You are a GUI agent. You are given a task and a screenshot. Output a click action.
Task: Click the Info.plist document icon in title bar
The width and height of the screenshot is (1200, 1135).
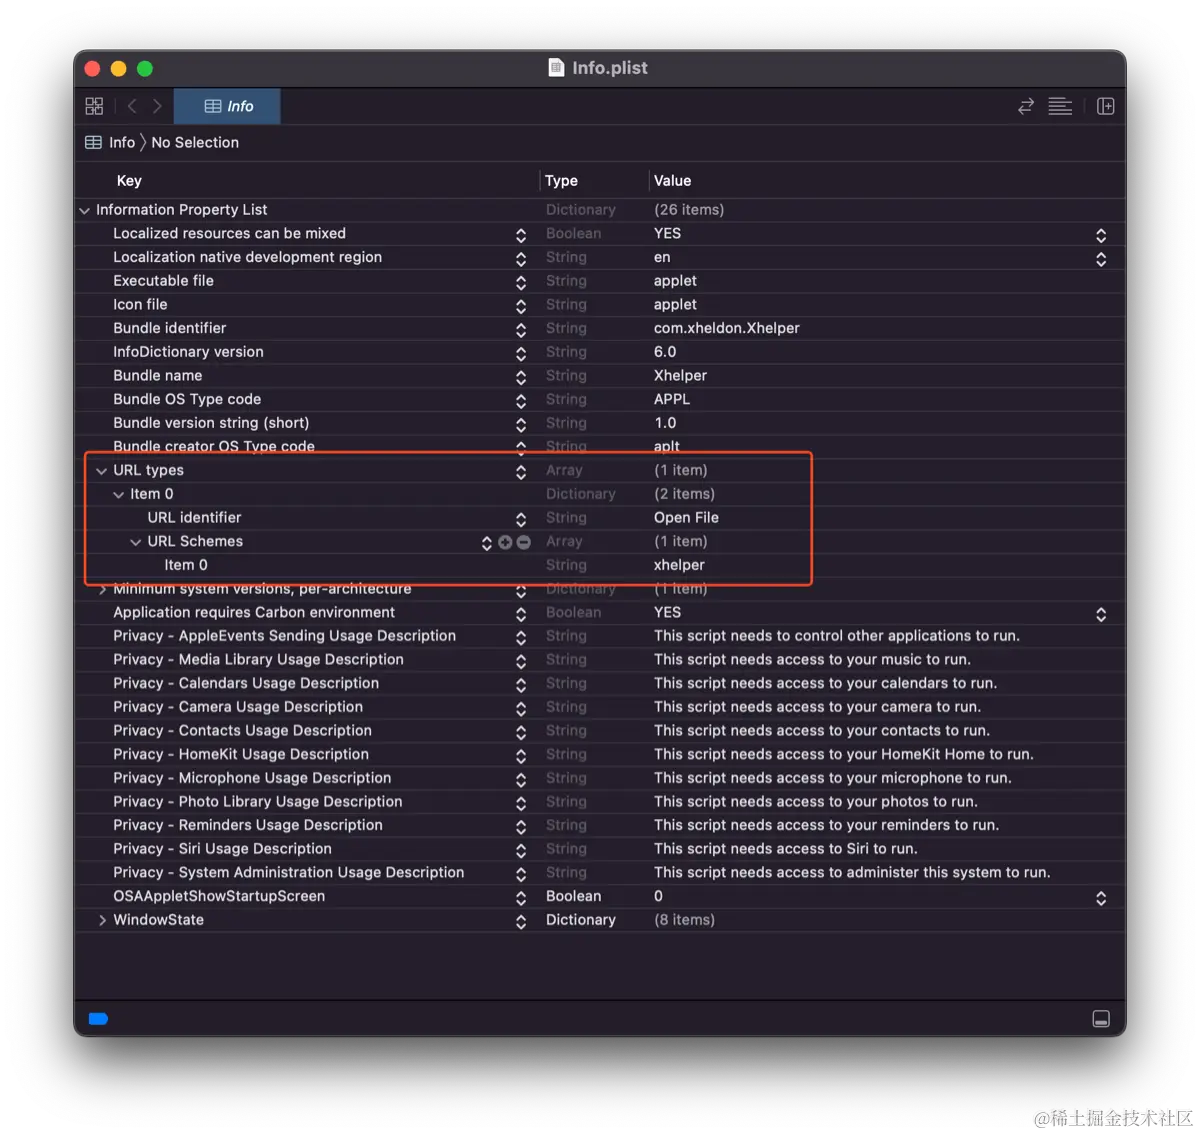(556, 68)
